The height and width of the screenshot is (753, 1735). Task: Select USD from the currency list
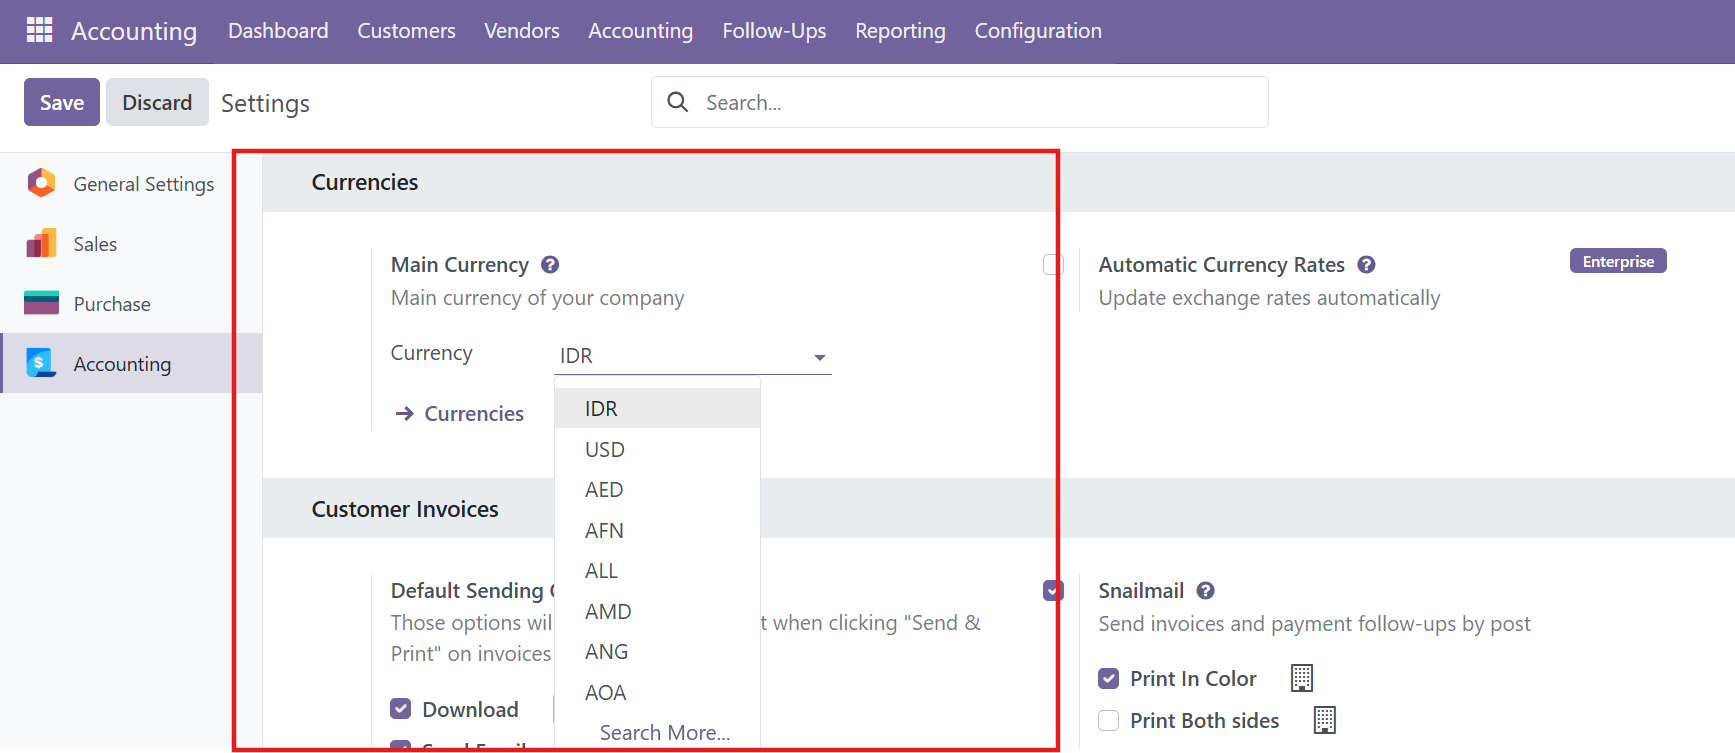[x=605, y=450]
